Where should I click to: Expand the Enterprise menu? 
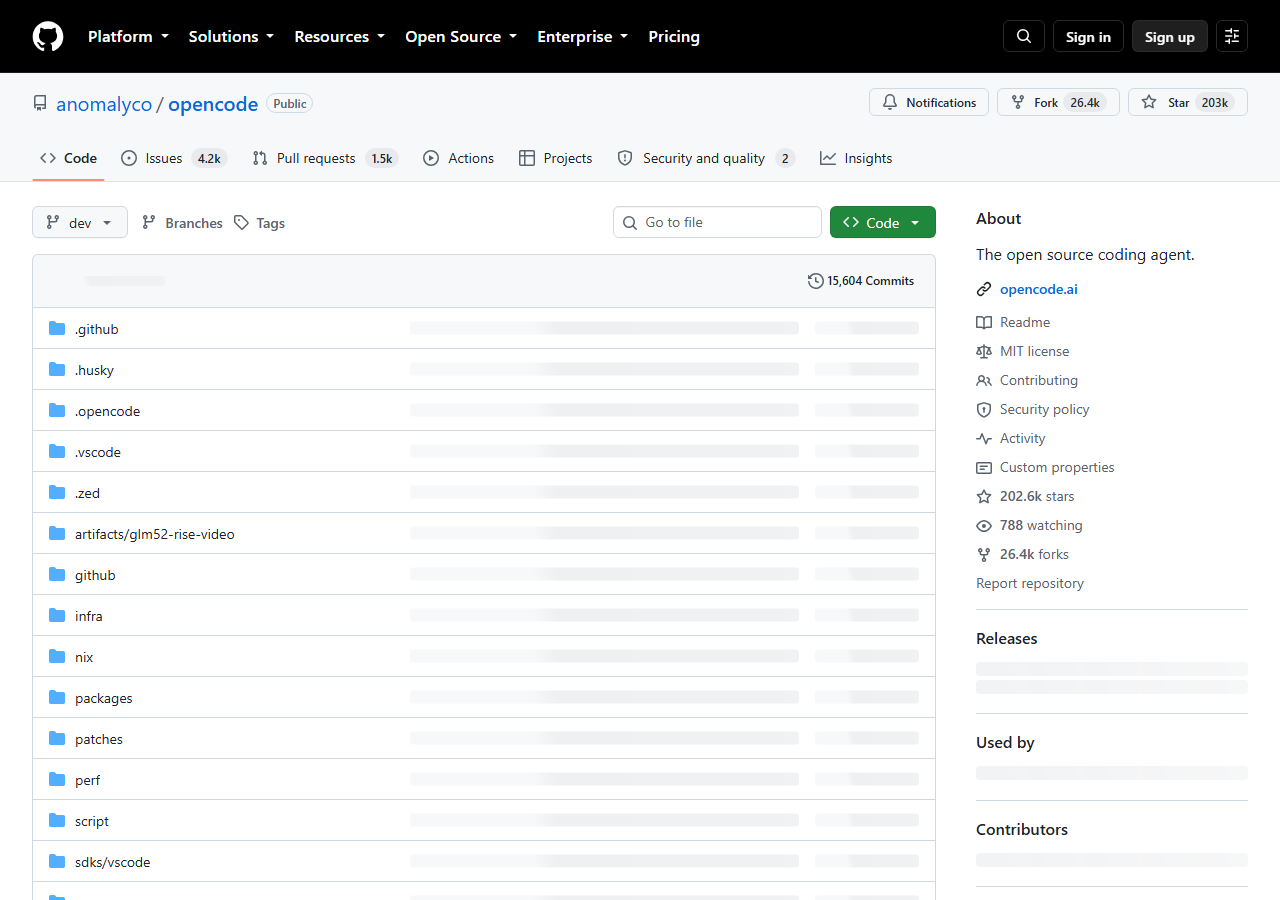[x=583, y=36]
